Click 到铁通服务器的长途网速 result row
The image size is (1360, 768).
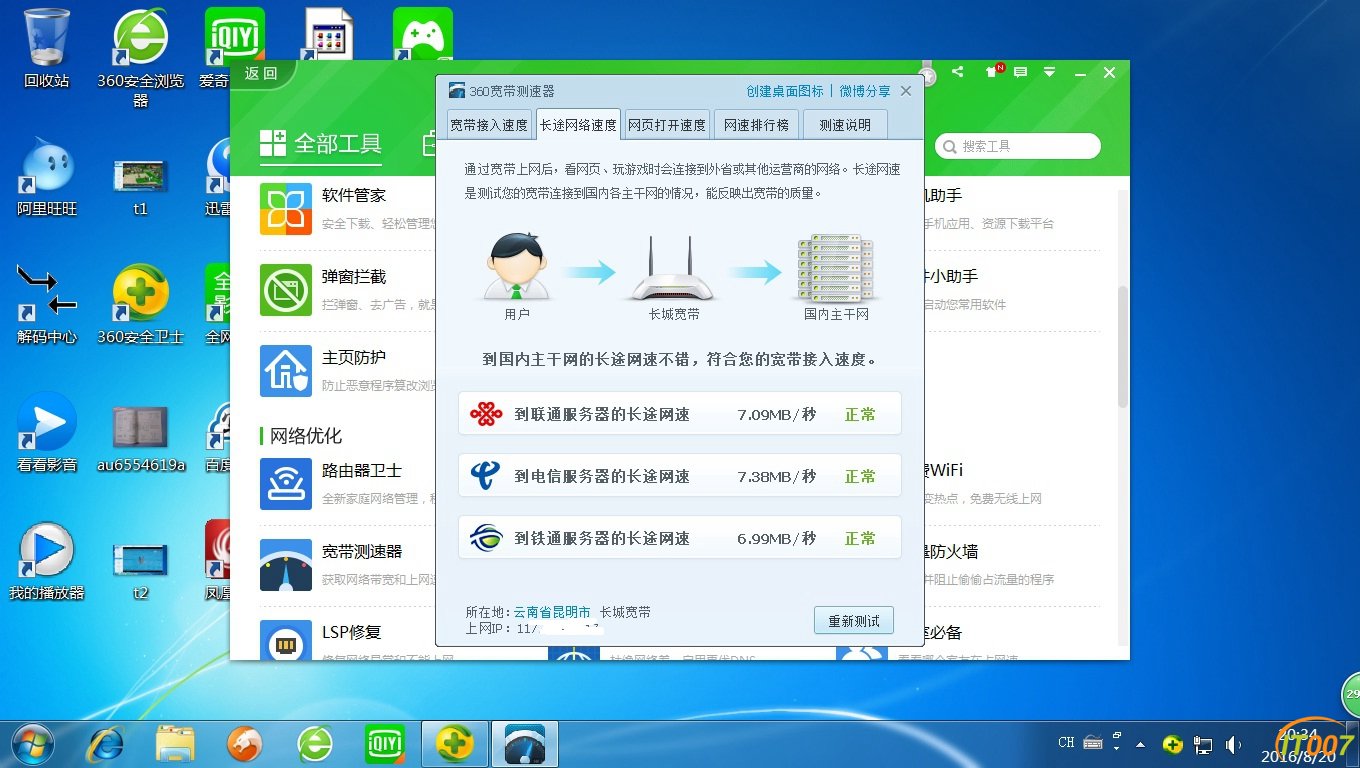pos(680,538)
